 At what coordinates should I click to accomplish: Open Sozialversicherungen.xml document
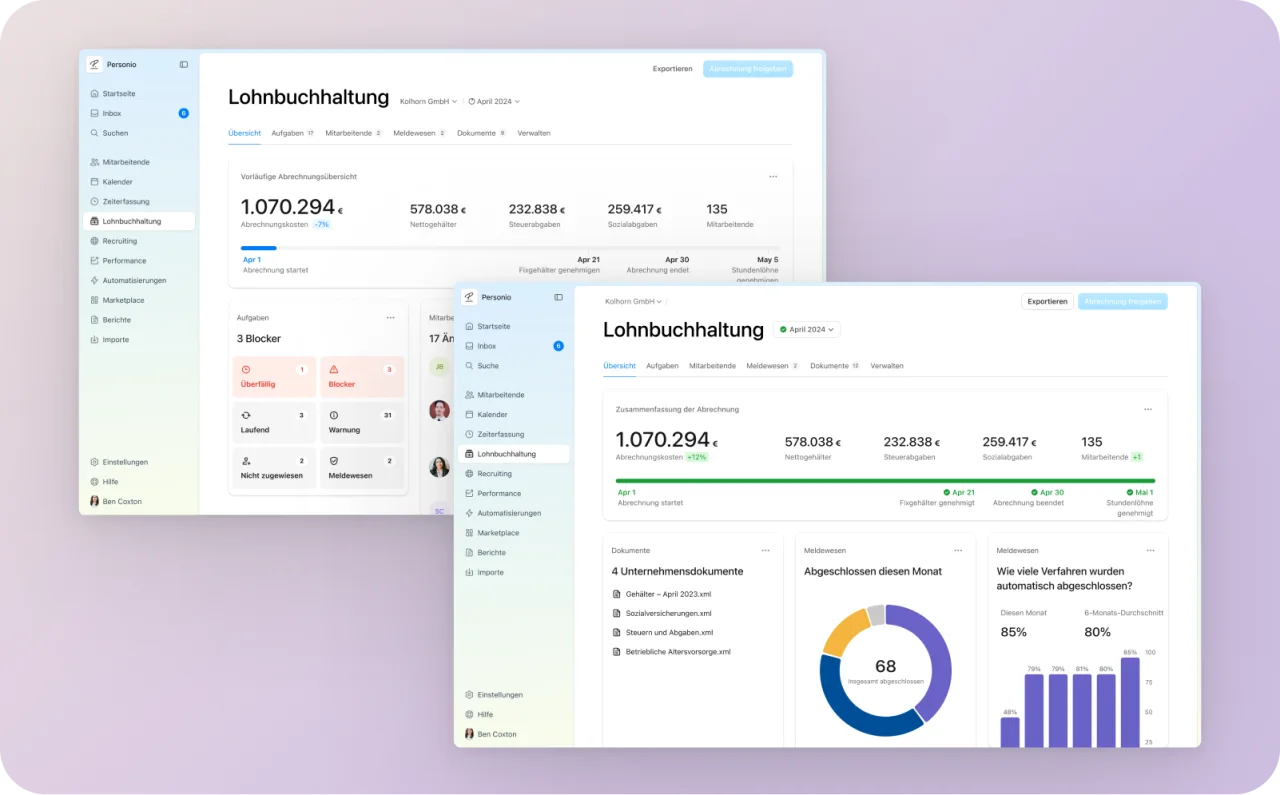pos(662,613)
